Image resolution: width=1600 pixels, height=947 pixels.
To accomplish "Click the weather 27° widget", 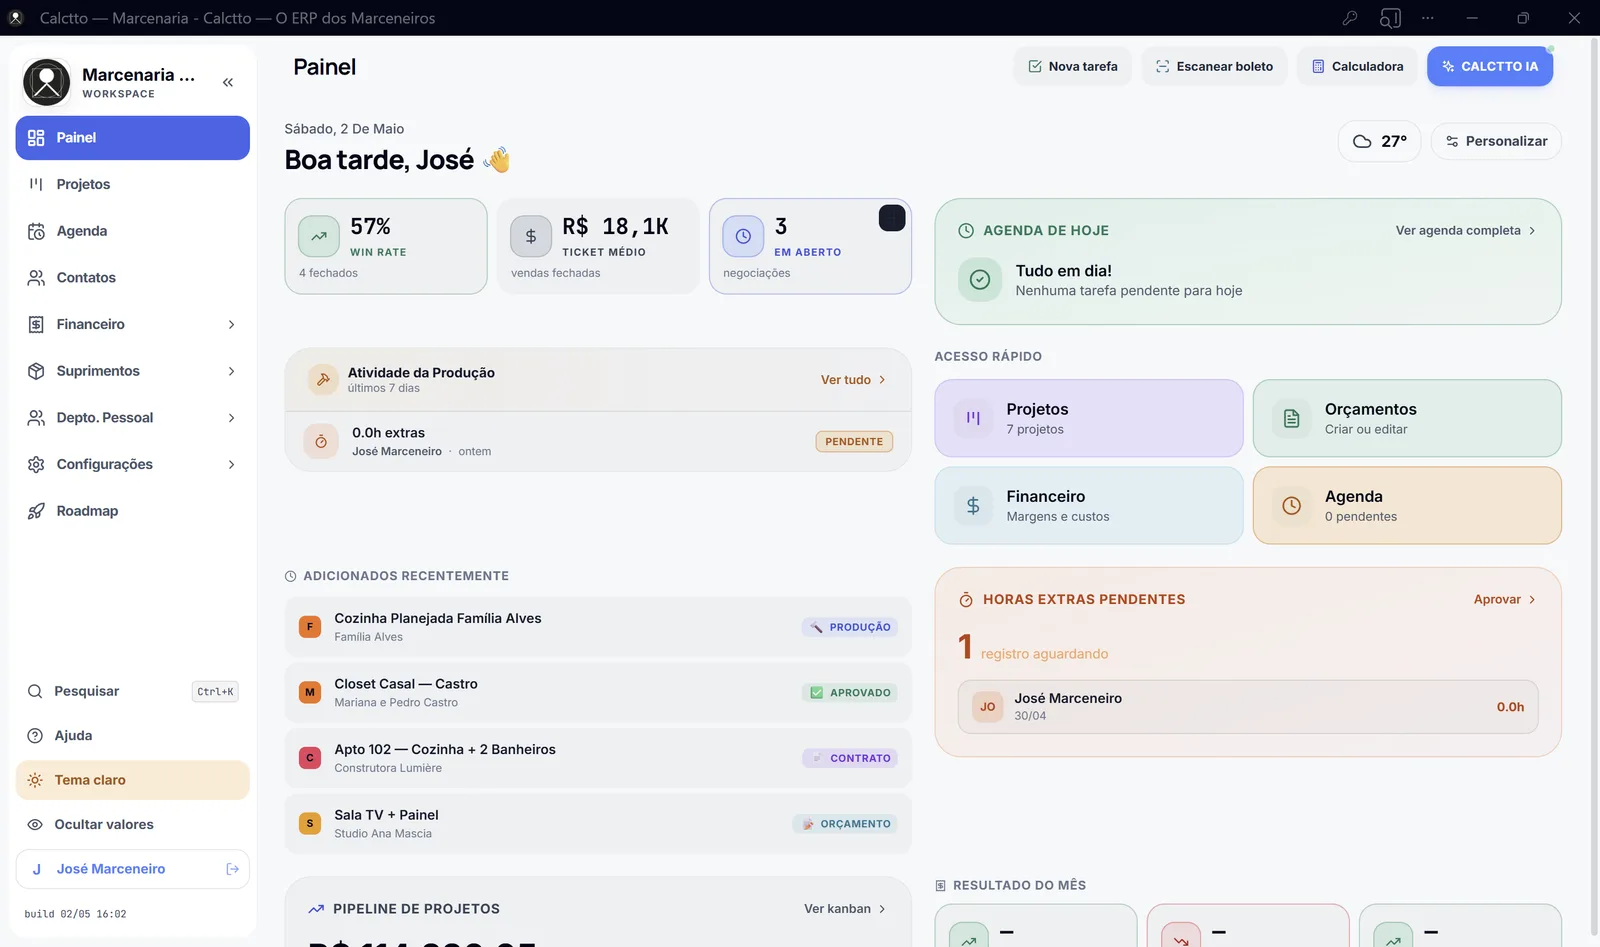I will point(1379,141).
